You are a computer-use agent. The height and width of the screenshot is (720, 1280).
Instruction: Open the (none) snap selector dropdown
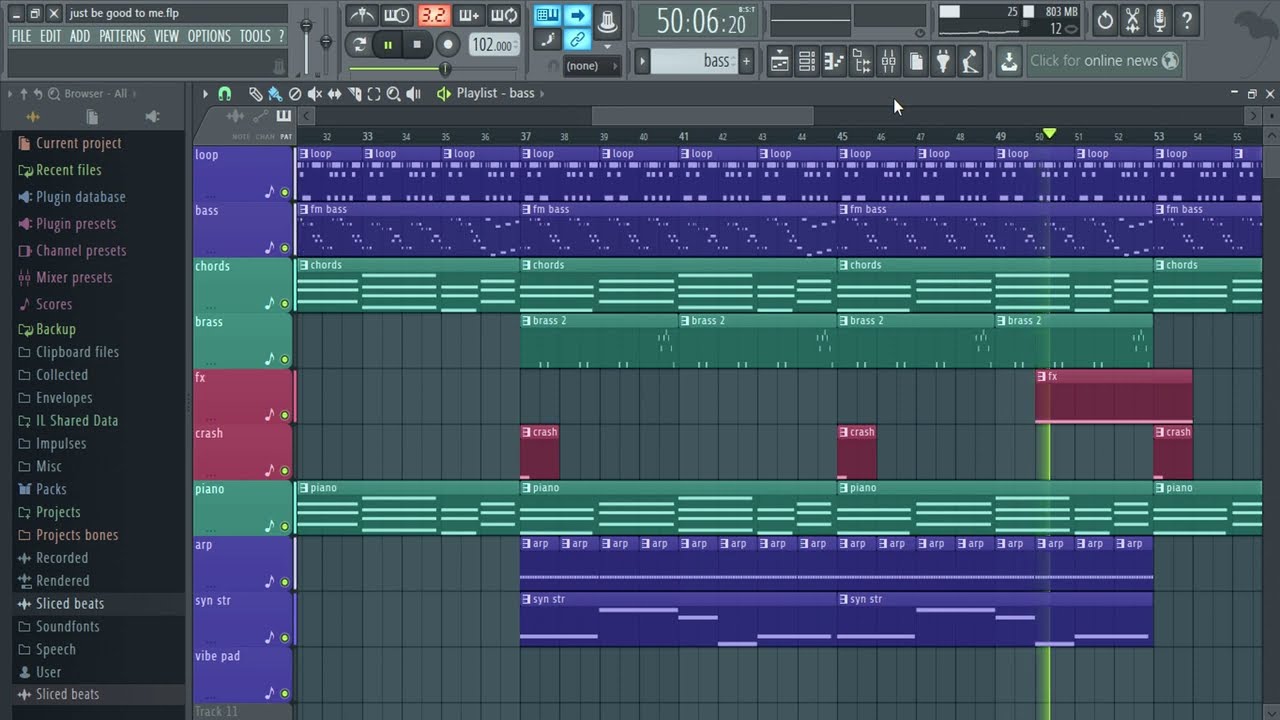(x=593, y=66)
